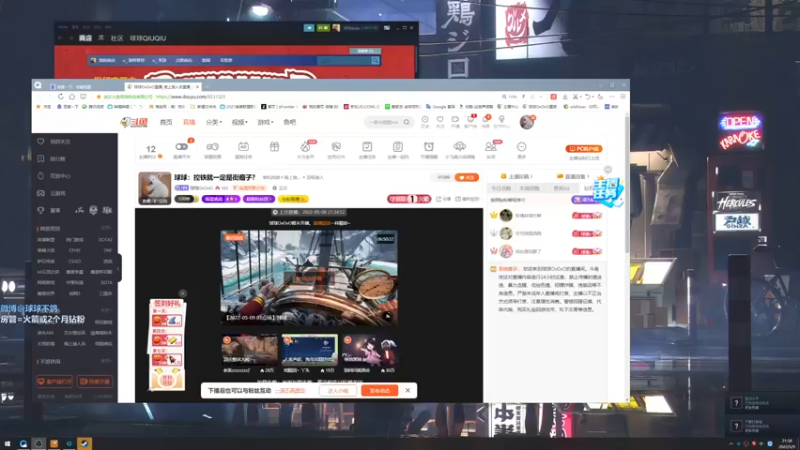Open the user avatar in the header
Screen dimensions: 800x450
click(527, 122)
